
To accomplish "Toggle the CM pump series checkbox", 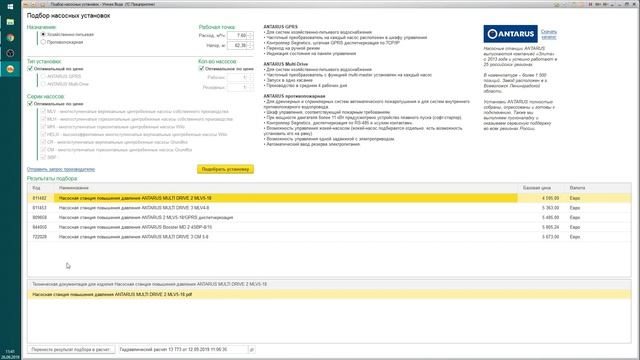I will 43,150.
